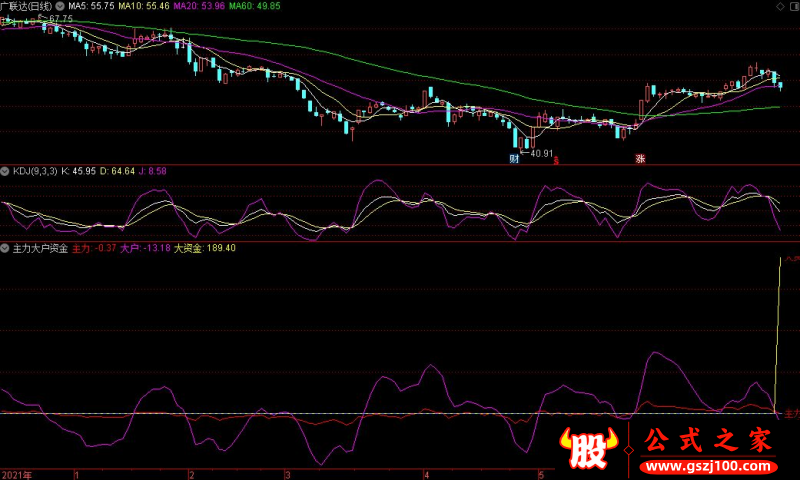The height and width of the screenshot is (480, 800).
Task: Click the 2021年 time axis label
Action: click(17, 475)
